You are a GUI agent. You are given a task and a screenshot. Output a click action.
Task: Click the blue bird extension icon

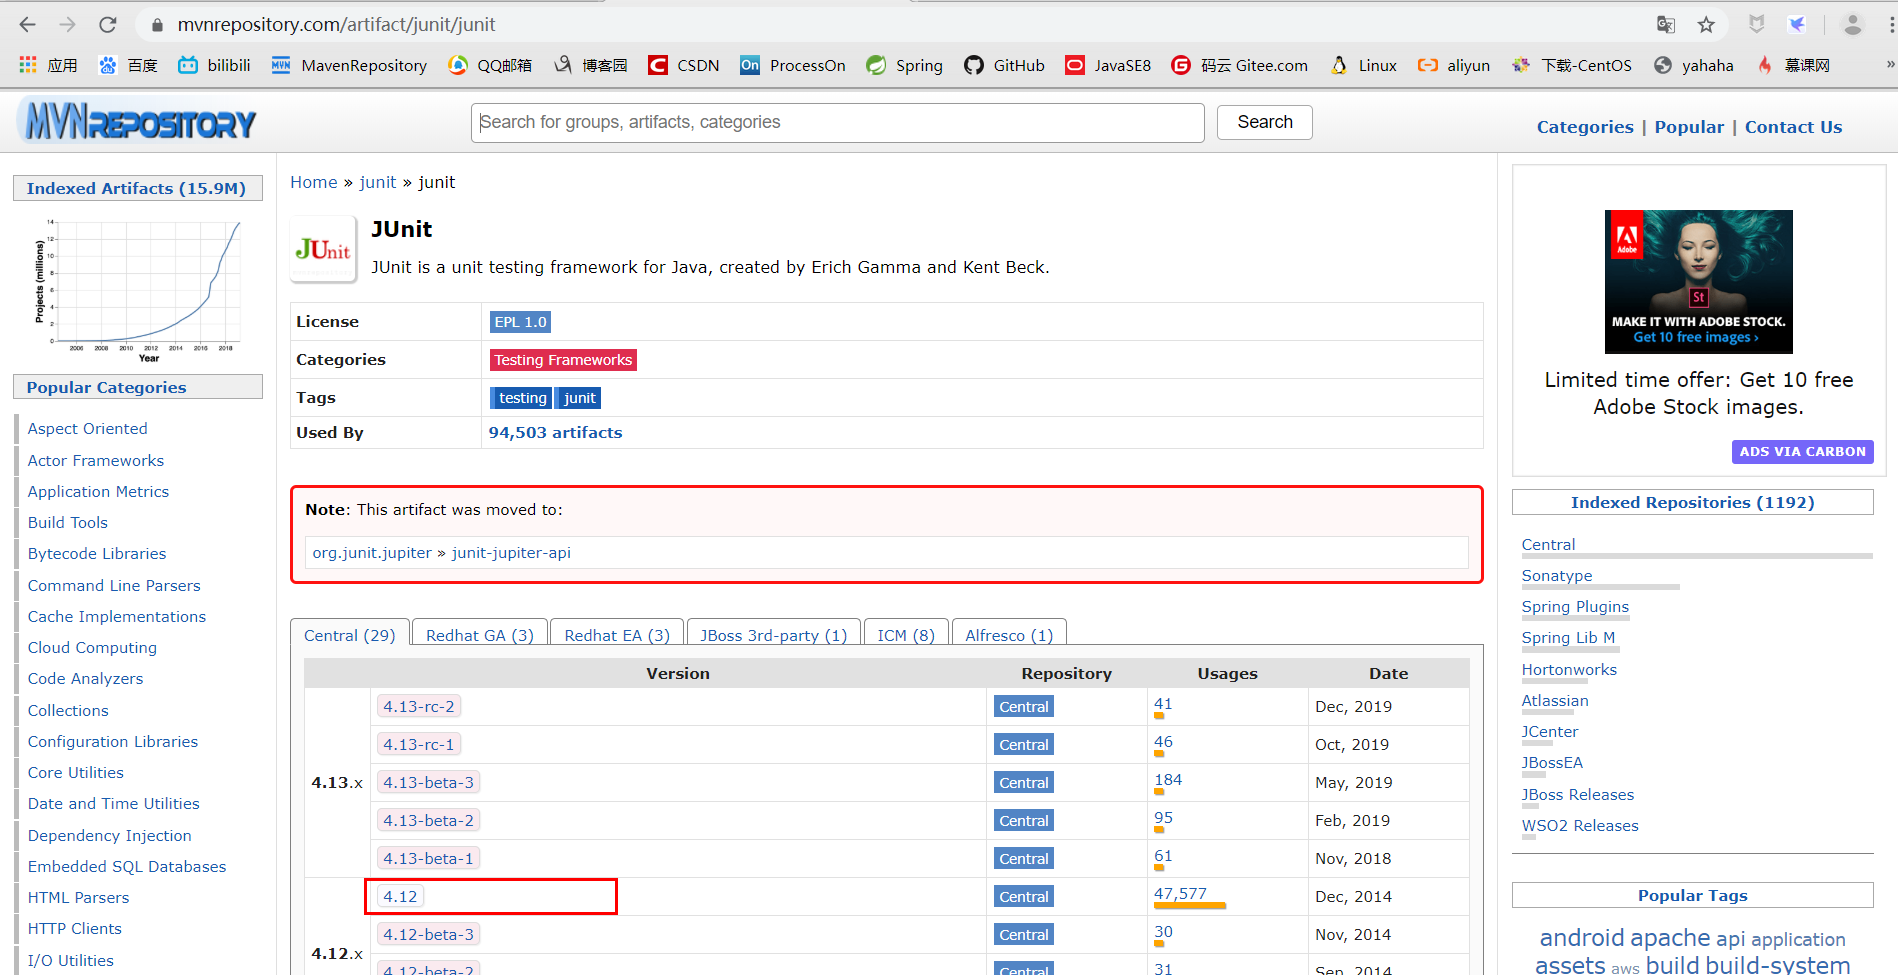1797,25
